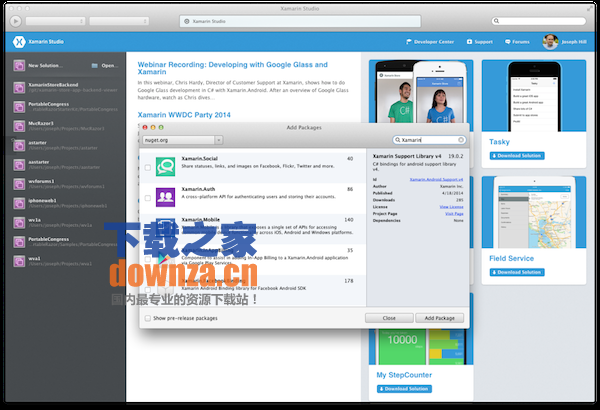Click the Xamarin search field in Add Packages
Image resolution: width=600 pixels, height=410 pixels.
429,140
